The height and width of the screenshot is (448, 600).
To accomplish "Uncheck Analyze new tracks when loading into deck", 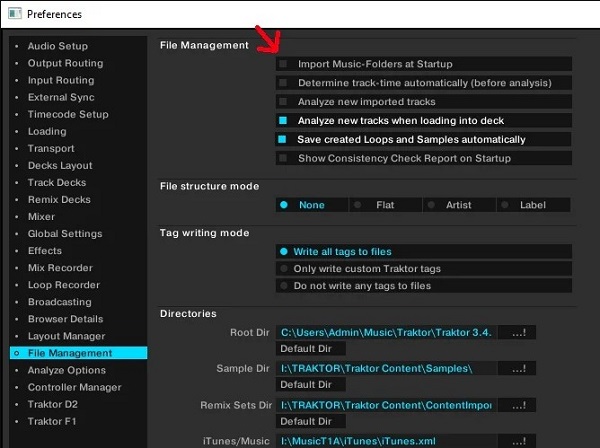I will [283, 121].
